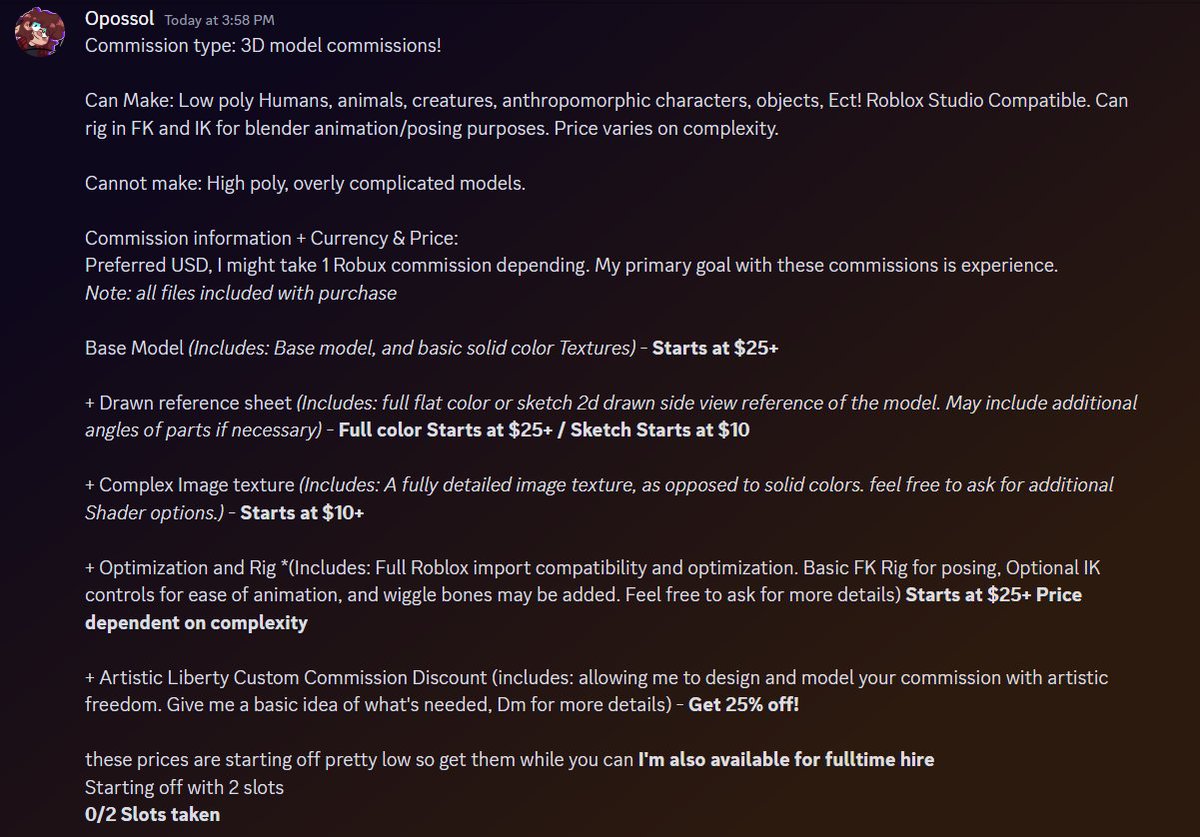Viewport: 1200px width, 837px height.
Task: Click the 'Commission type: 3D model commissions!' line
Action: coord(263,47)
